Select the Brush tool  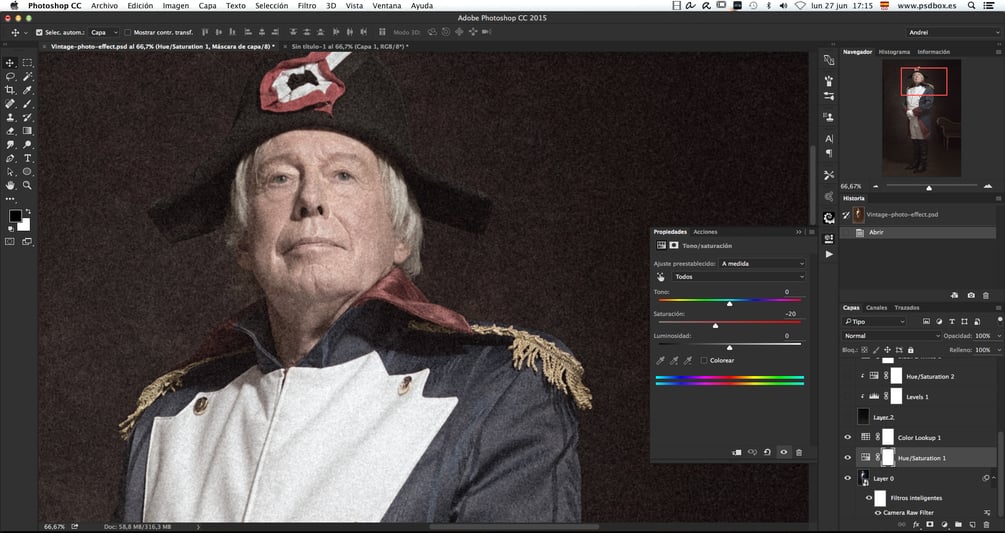point(28,104)
